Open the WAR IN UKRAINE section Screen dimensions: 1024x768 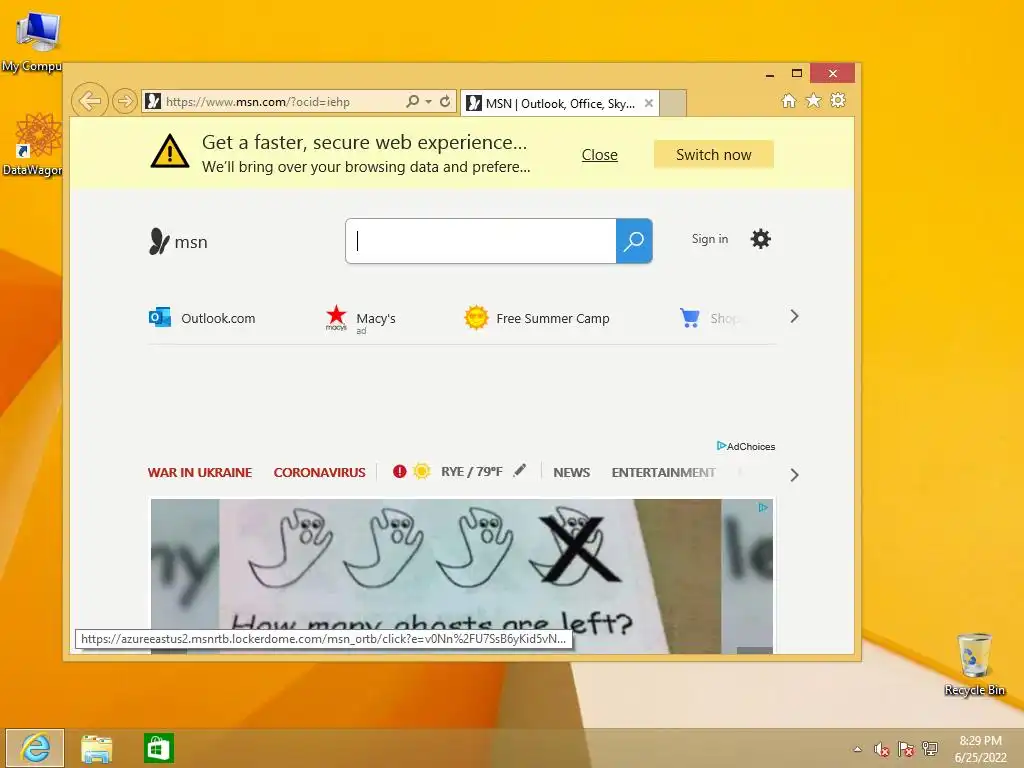[200, 472]
